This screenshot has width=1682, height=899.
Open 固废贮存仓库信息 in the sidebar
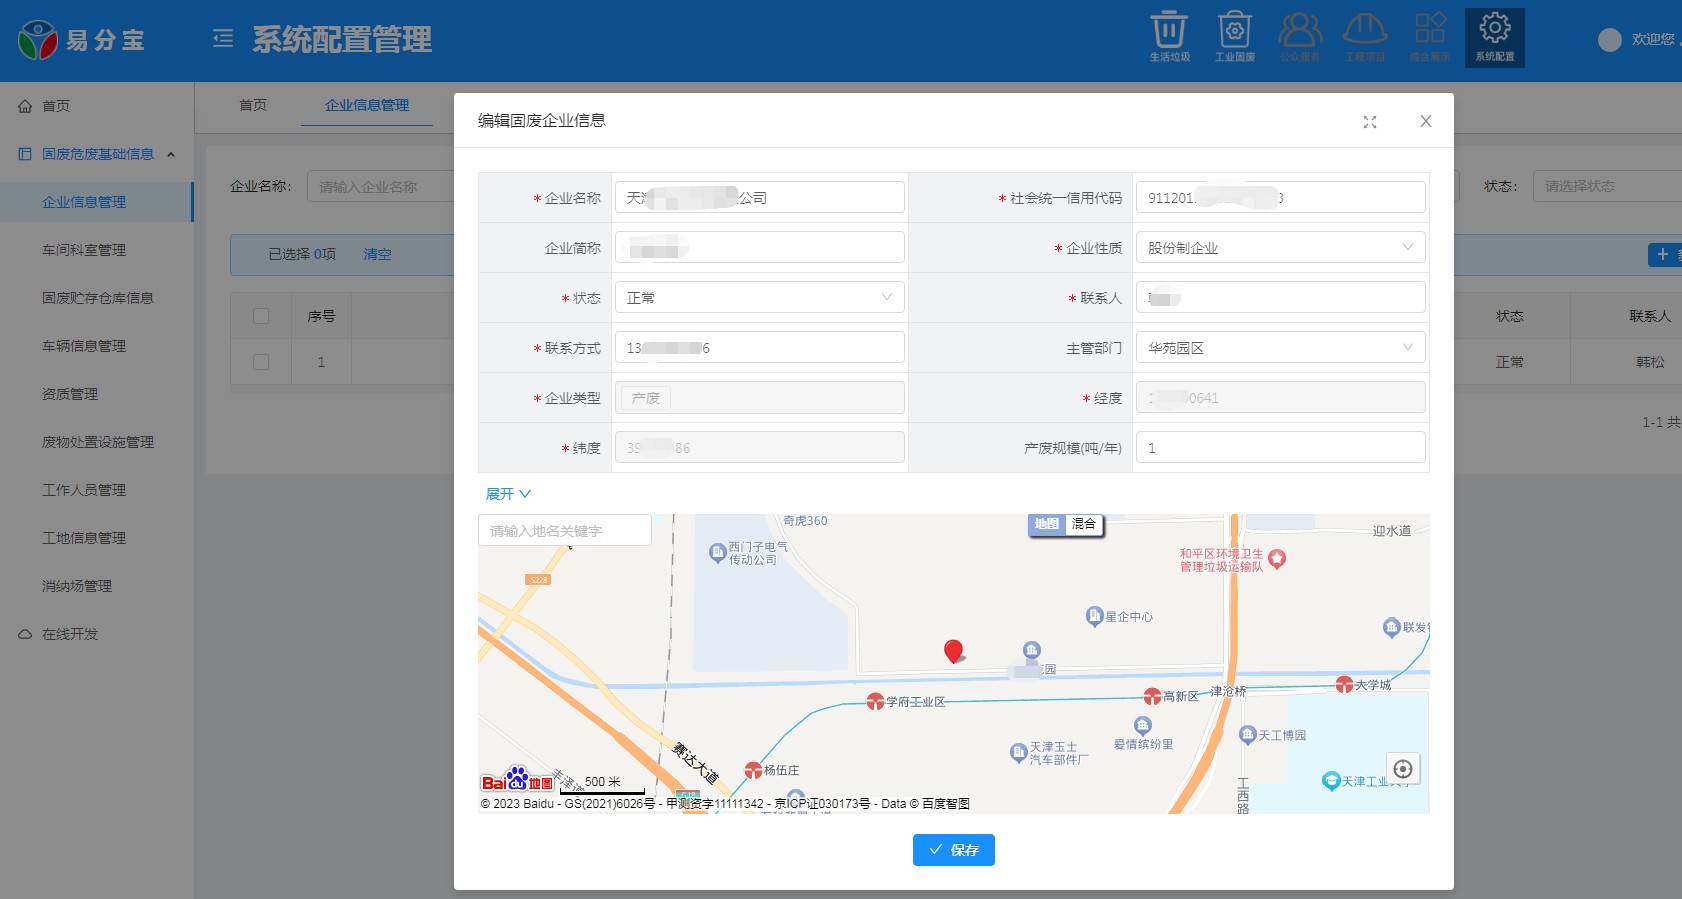tap(96, 298)
